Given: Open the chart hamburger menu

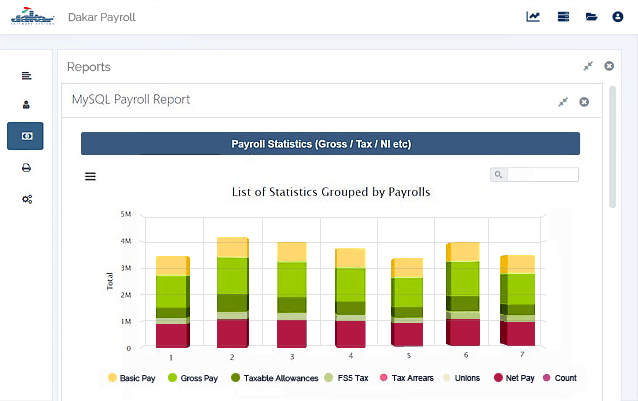Looking at the screenshot, I should click(90, 176).
